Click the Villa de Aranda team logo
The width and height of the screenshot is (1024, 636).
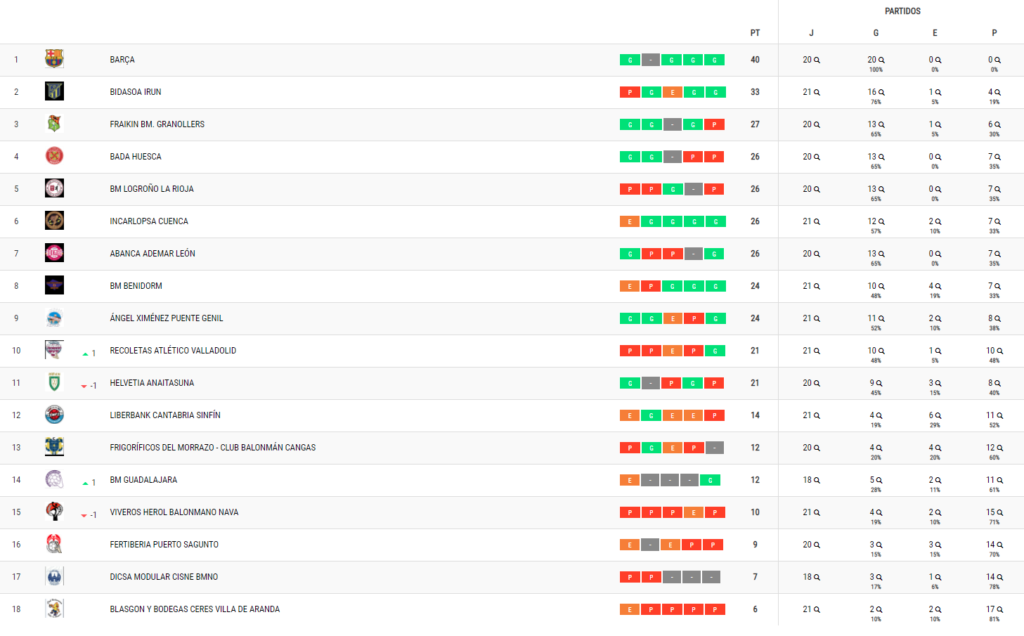point(54,608)
